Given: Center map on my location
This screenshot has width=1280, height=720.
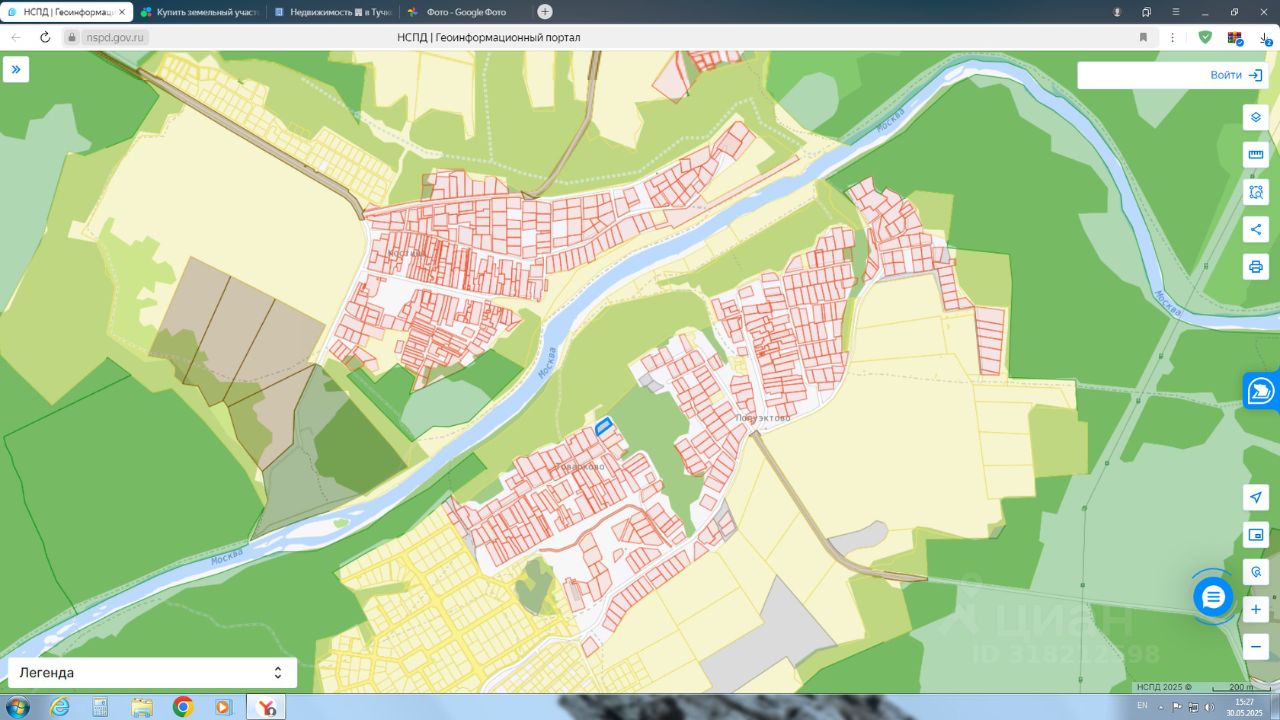Looking at the screenshot, I should [1255, 498].
